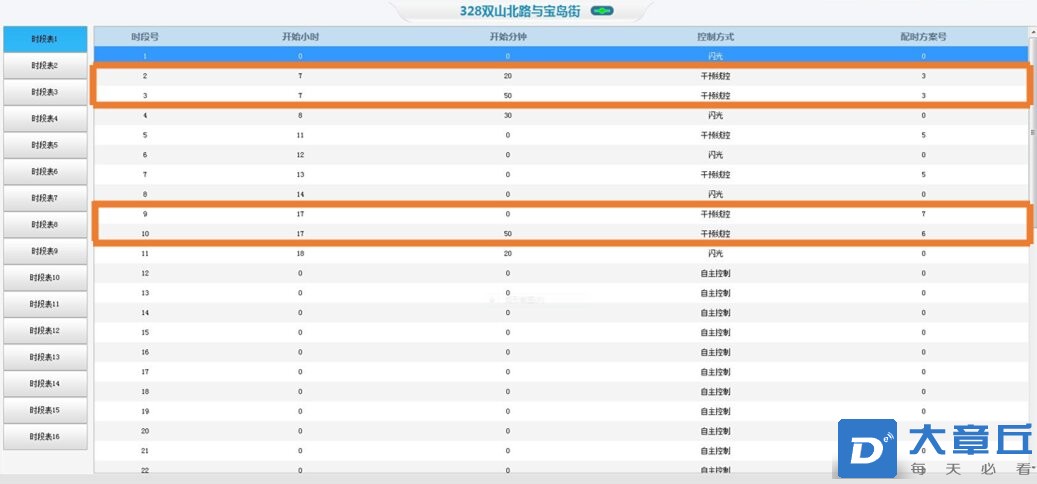Click the period number cell '15'

[145, 333]
